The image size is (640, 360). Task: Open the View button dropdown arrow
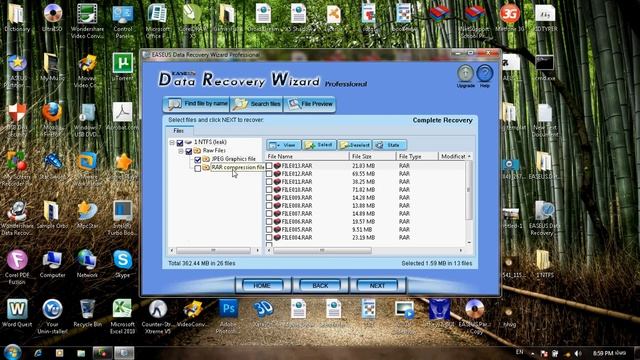click(278, 145)
